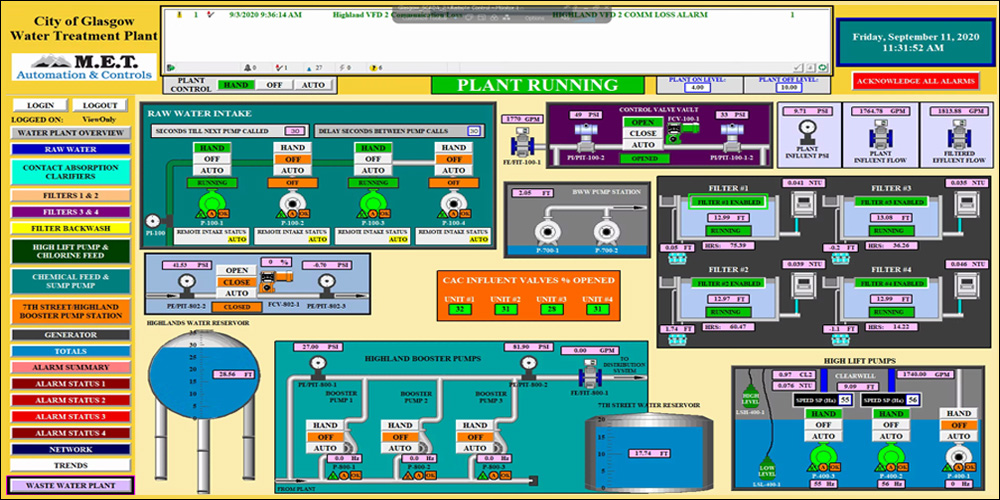Go to the Alarm Summary screen
This screenshot has width=1000, height=500.
pyautogui.click(x=71, y=367)
